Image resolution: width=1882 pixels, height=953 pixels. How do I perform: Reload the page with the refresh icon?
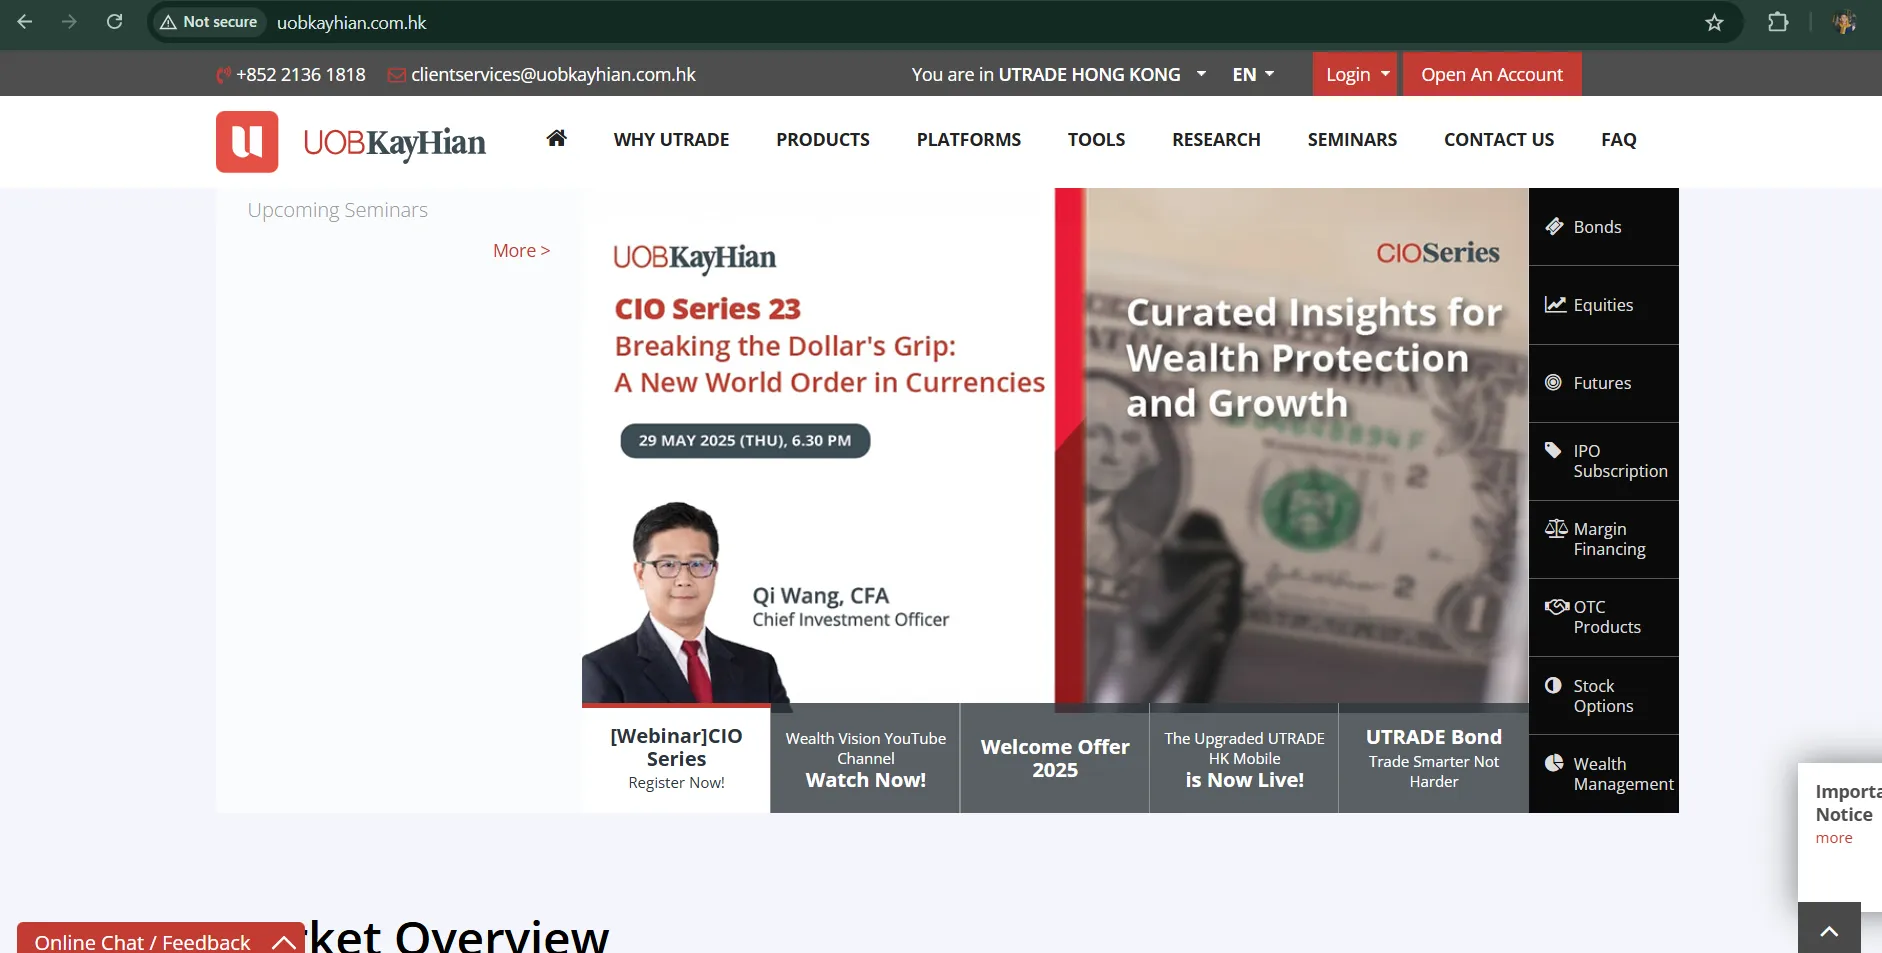click(x=114, y=22)
